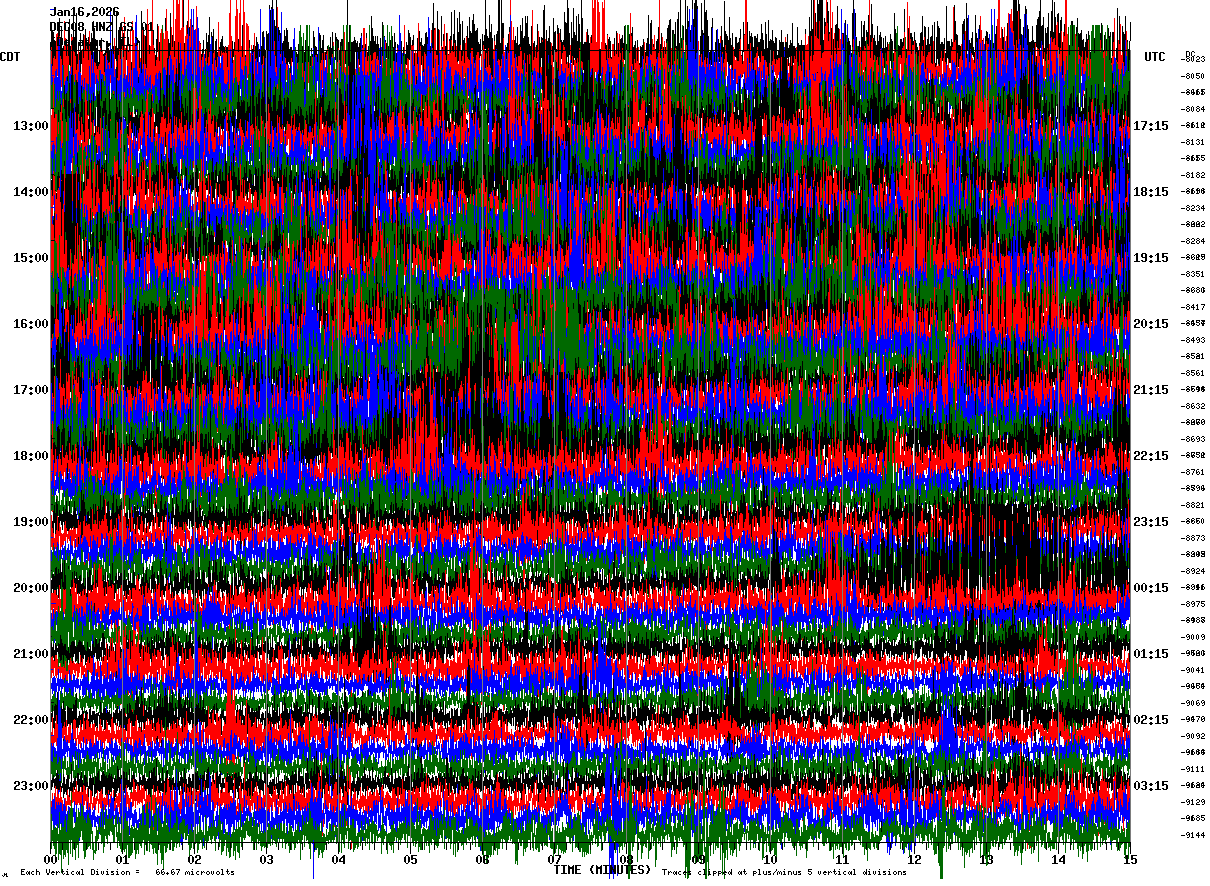The image size is (1210, 886).
Task: Select the 13:00 CDT row label
Action: [31, 126]
